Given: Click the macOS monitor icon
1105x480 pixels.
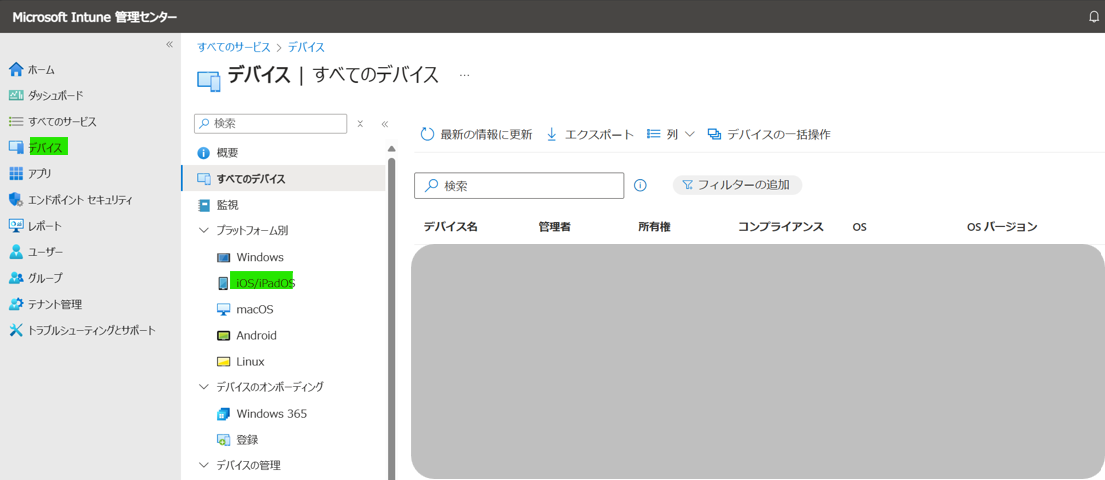Looking at the screenshot, I should [223, 309].
